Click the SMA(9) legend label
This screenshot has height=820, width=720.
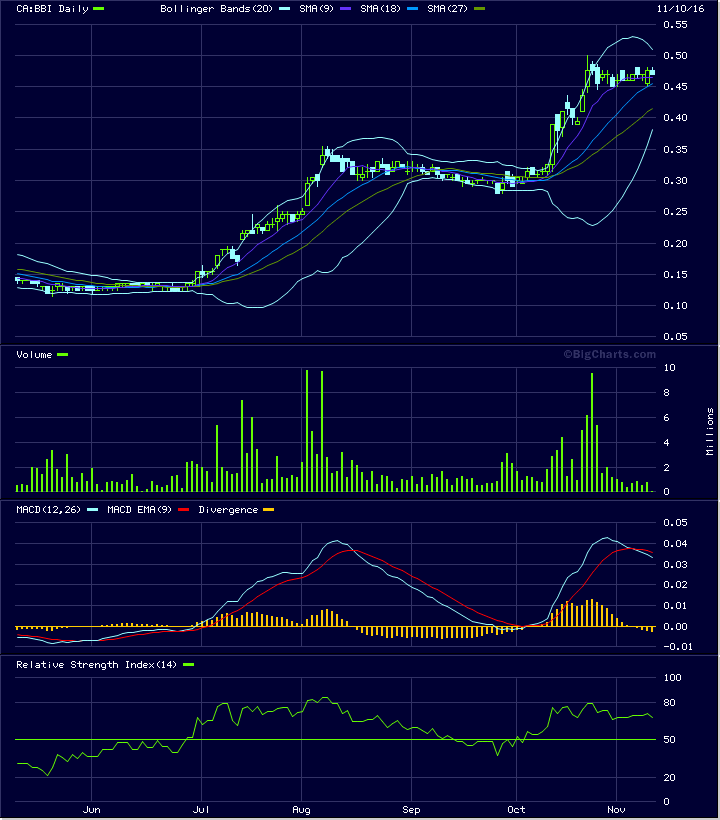(x=316, y=9)
